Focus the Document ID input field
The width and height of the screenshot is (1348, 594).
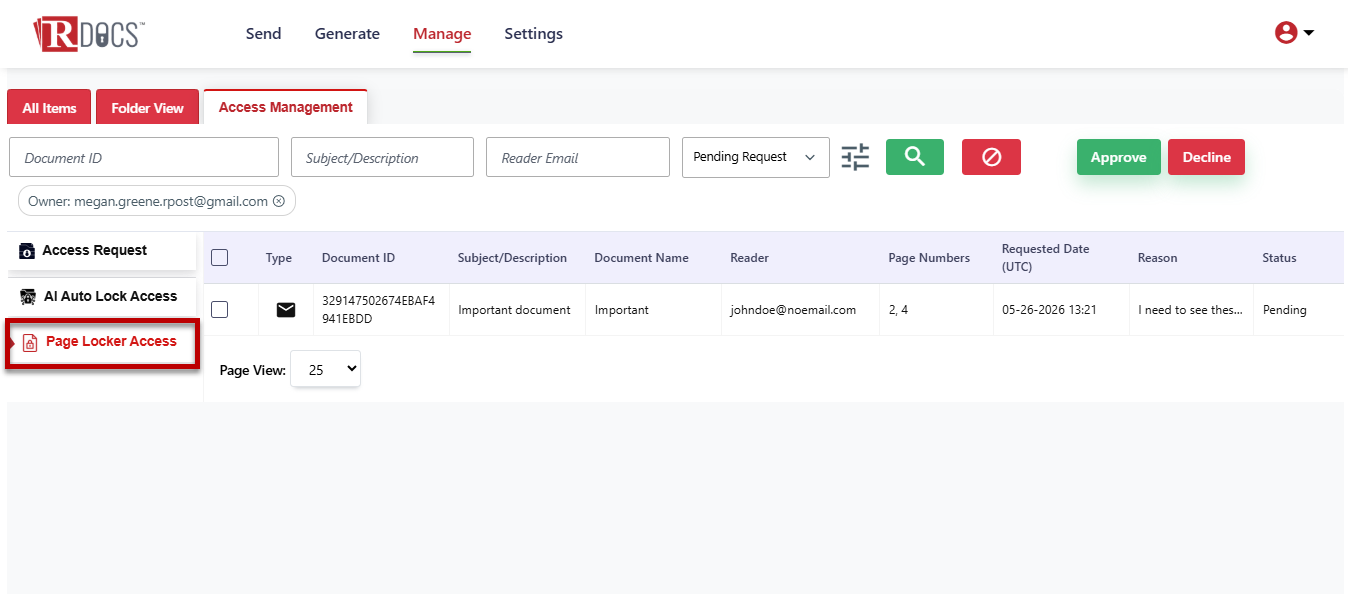[x=144, y=157]
